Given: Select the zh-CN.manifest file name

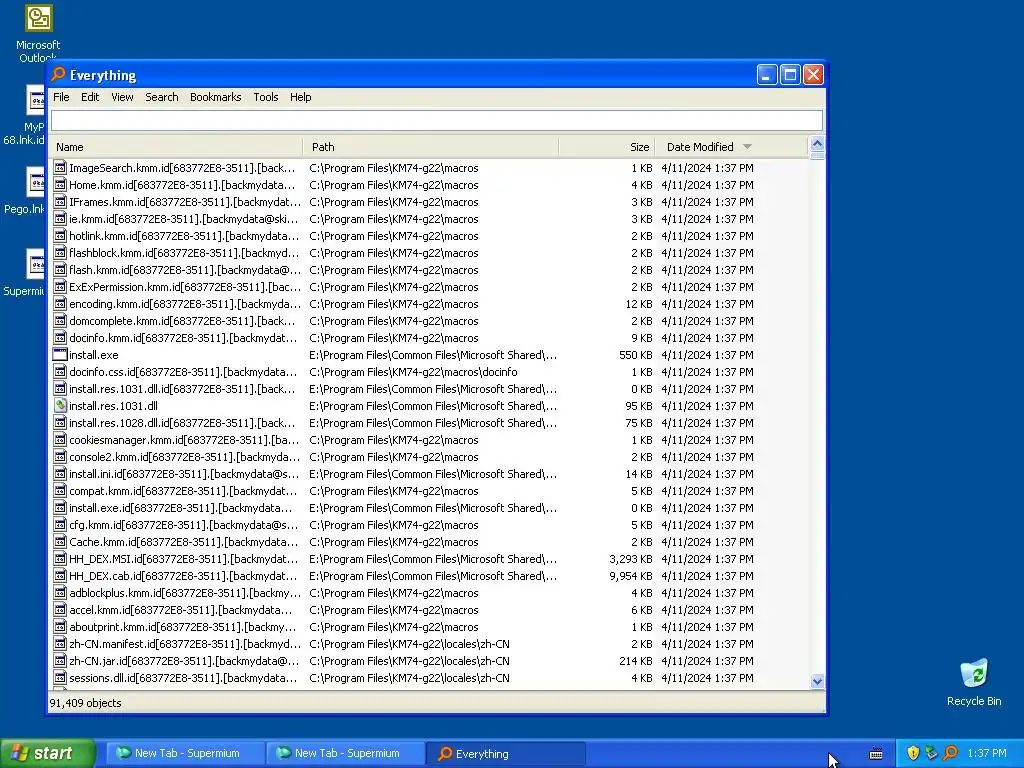Looking at the screenshot, I should (185, 644).
